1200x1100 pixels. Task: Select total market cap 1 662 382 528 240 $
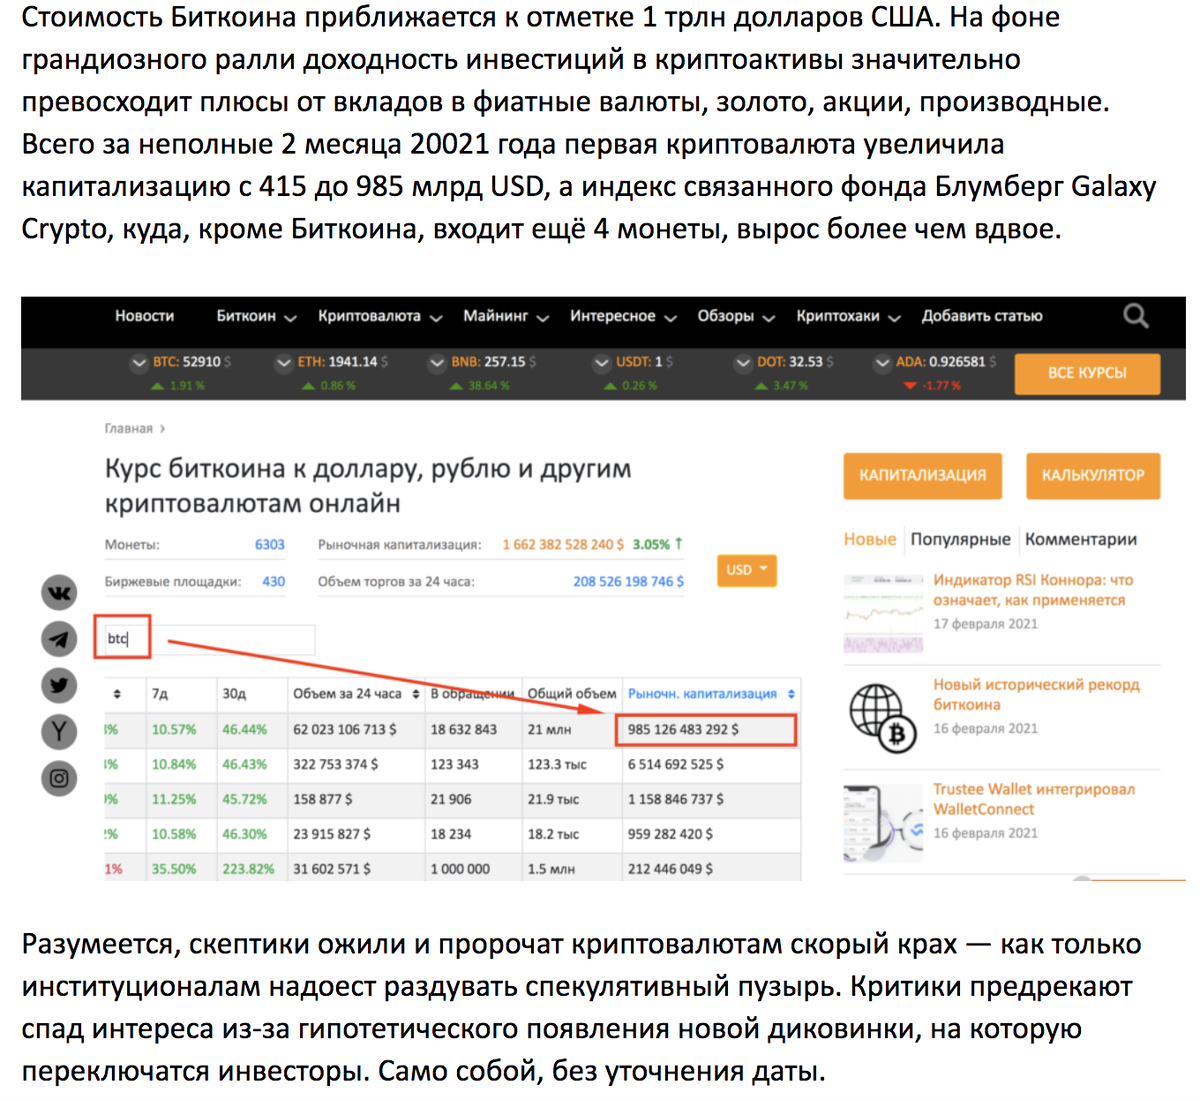563,545
